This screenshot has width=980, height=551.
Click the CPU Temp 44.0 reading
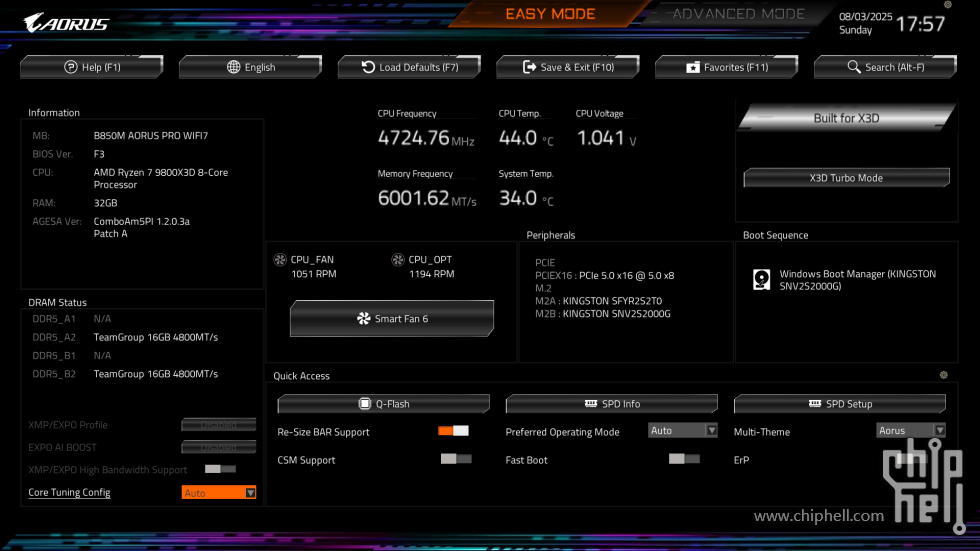pyautogui.click(x=526, y=137)
